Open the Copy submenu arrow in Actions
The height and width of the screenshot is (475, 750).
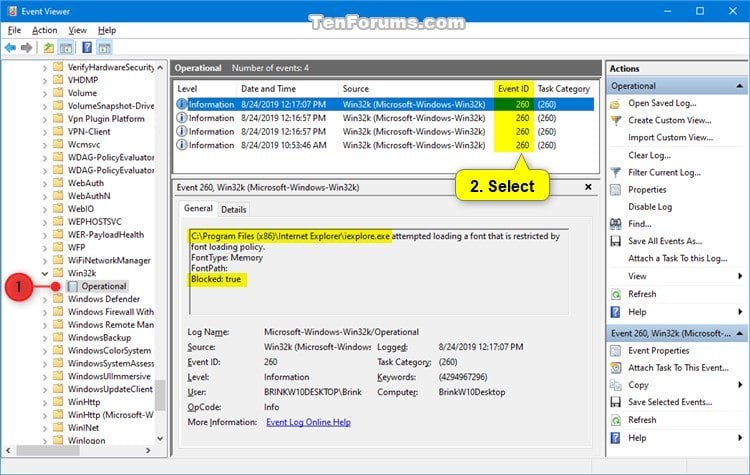740,385
